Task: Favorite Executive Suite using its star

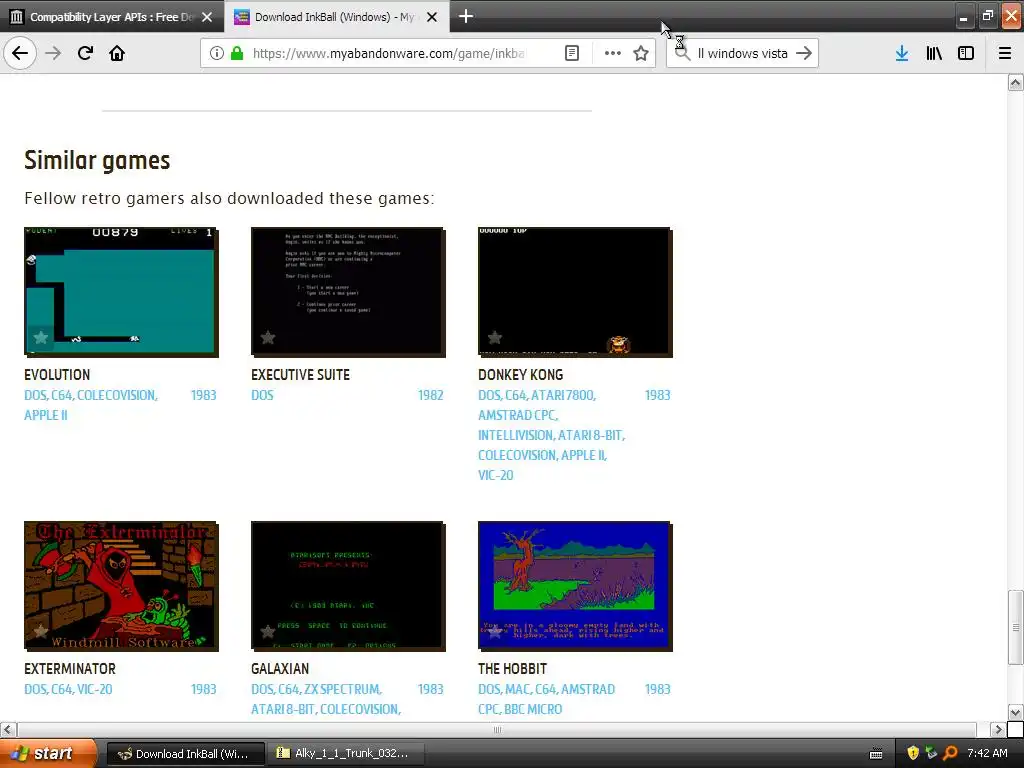Action: 268,337
